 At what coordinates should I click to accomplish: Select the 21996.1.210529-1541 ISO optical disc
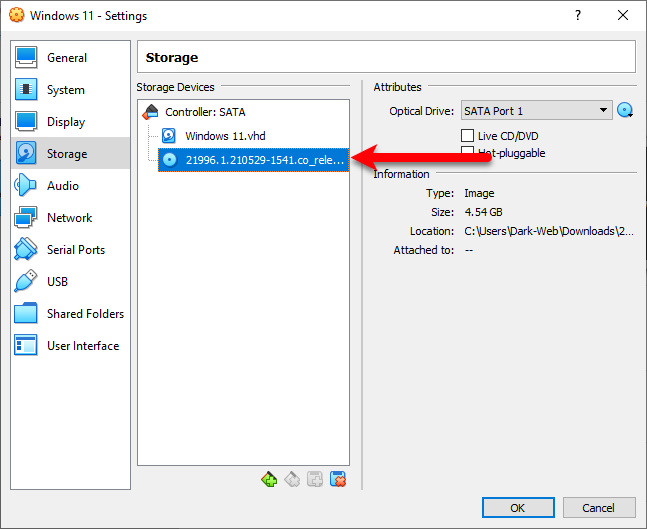(253, 160)
